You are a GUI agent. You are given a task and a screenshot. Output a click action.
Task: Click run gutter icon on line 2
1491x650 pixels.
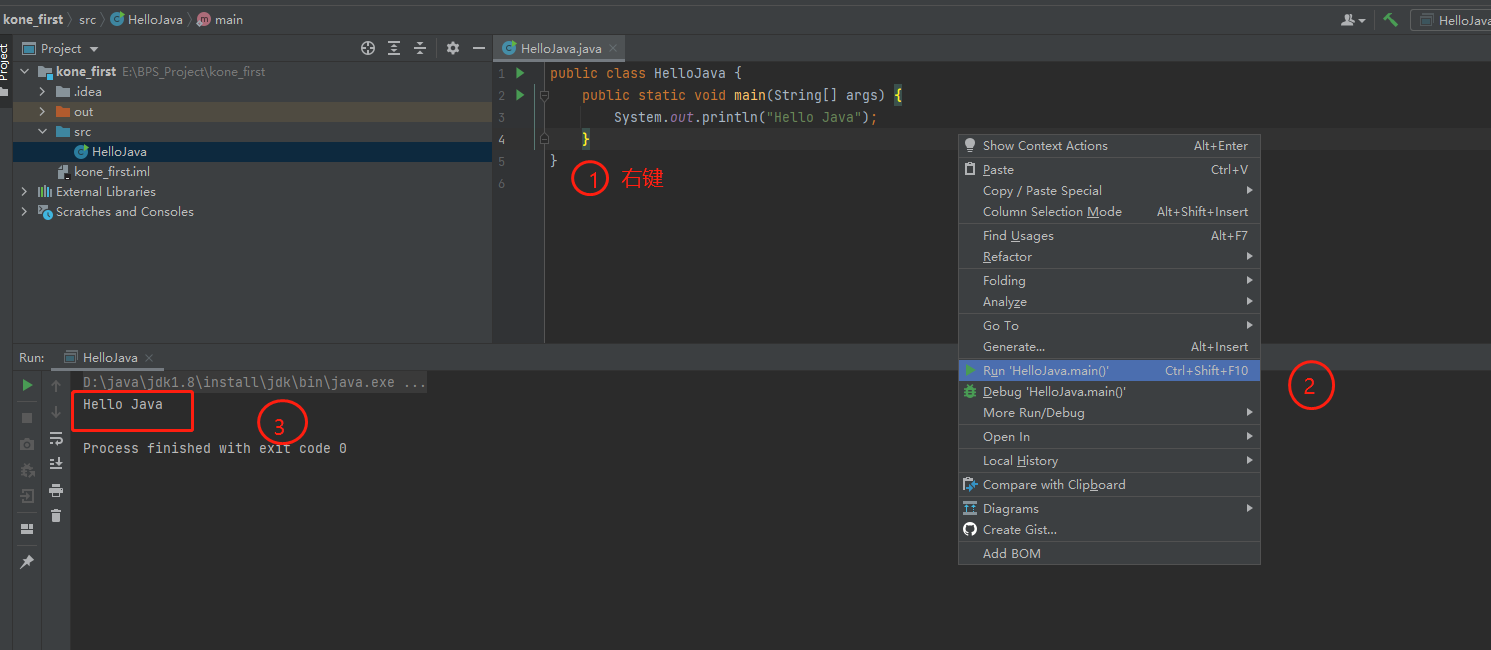[520, 95]
